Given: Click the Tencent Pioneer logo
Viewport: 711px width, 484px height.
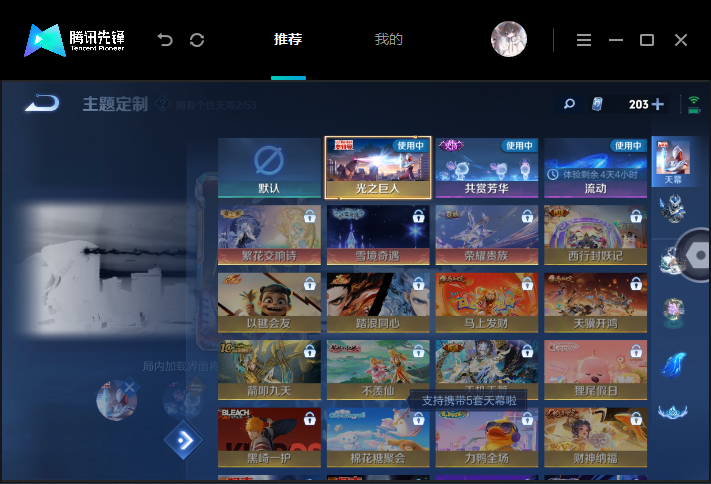Looking at the screenshot, I should [74, 40].
